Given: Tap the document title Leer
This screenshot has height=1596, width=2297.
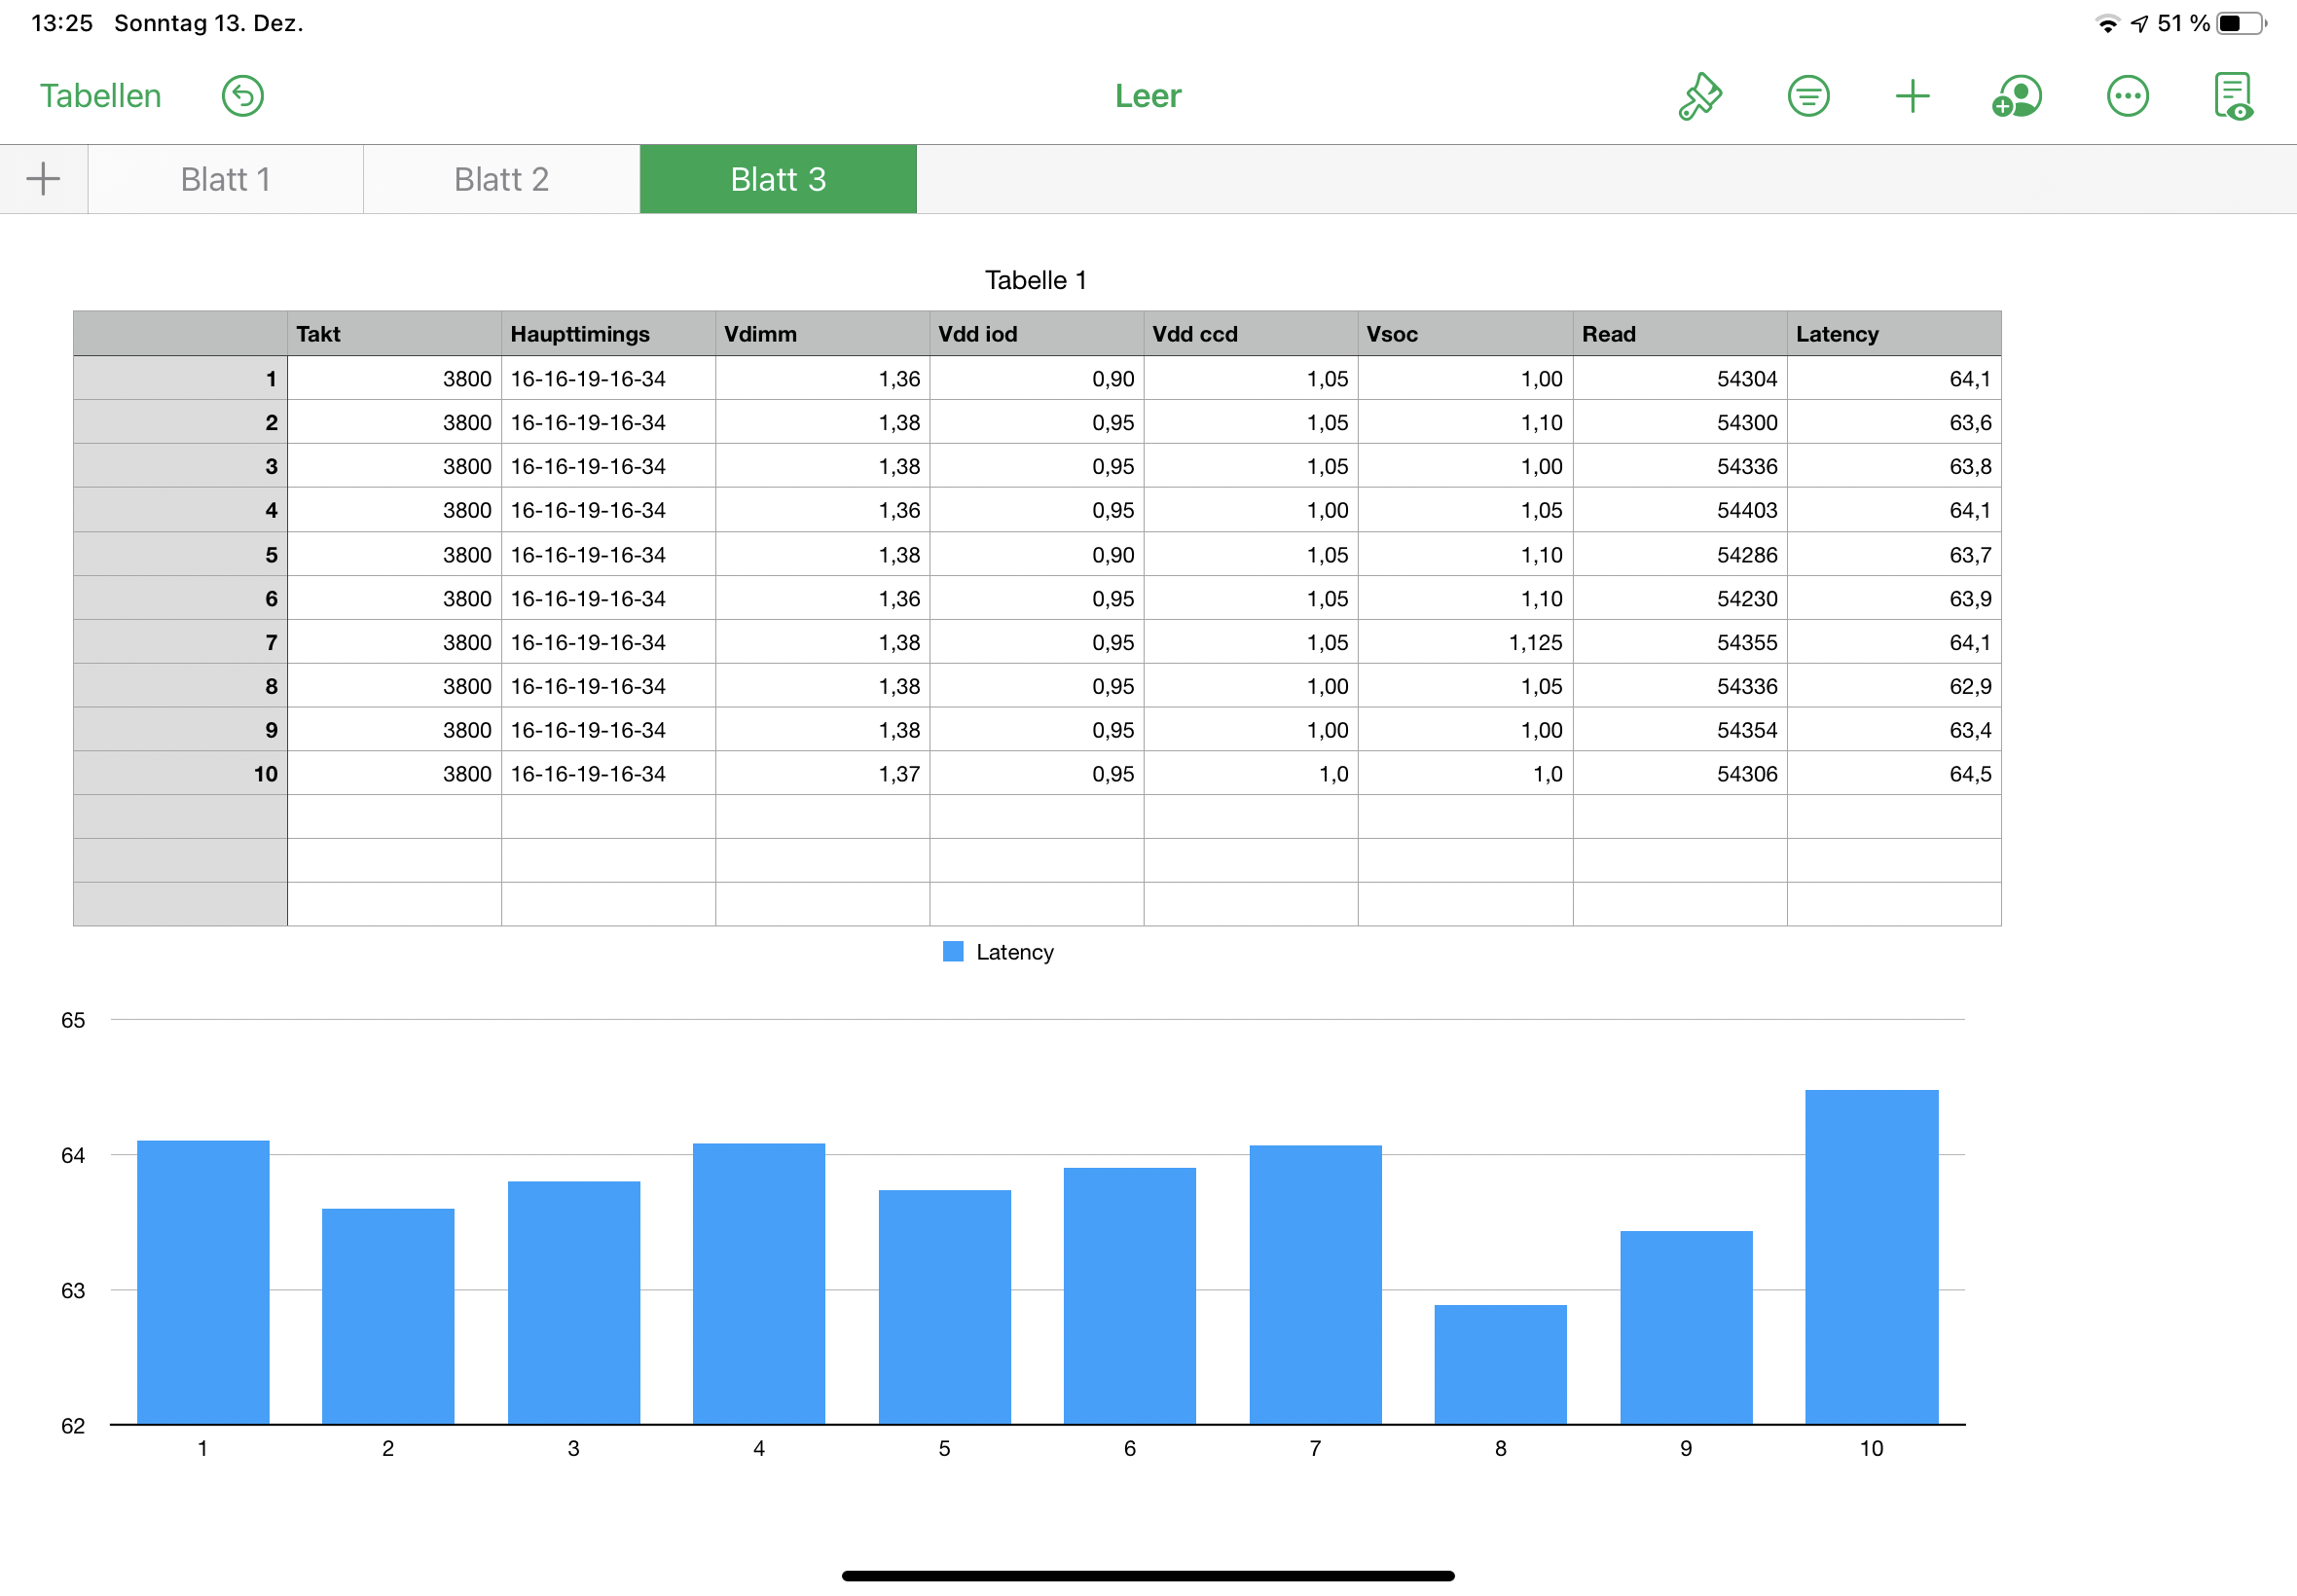Looking at the screenshot, I should [1148, 96].
